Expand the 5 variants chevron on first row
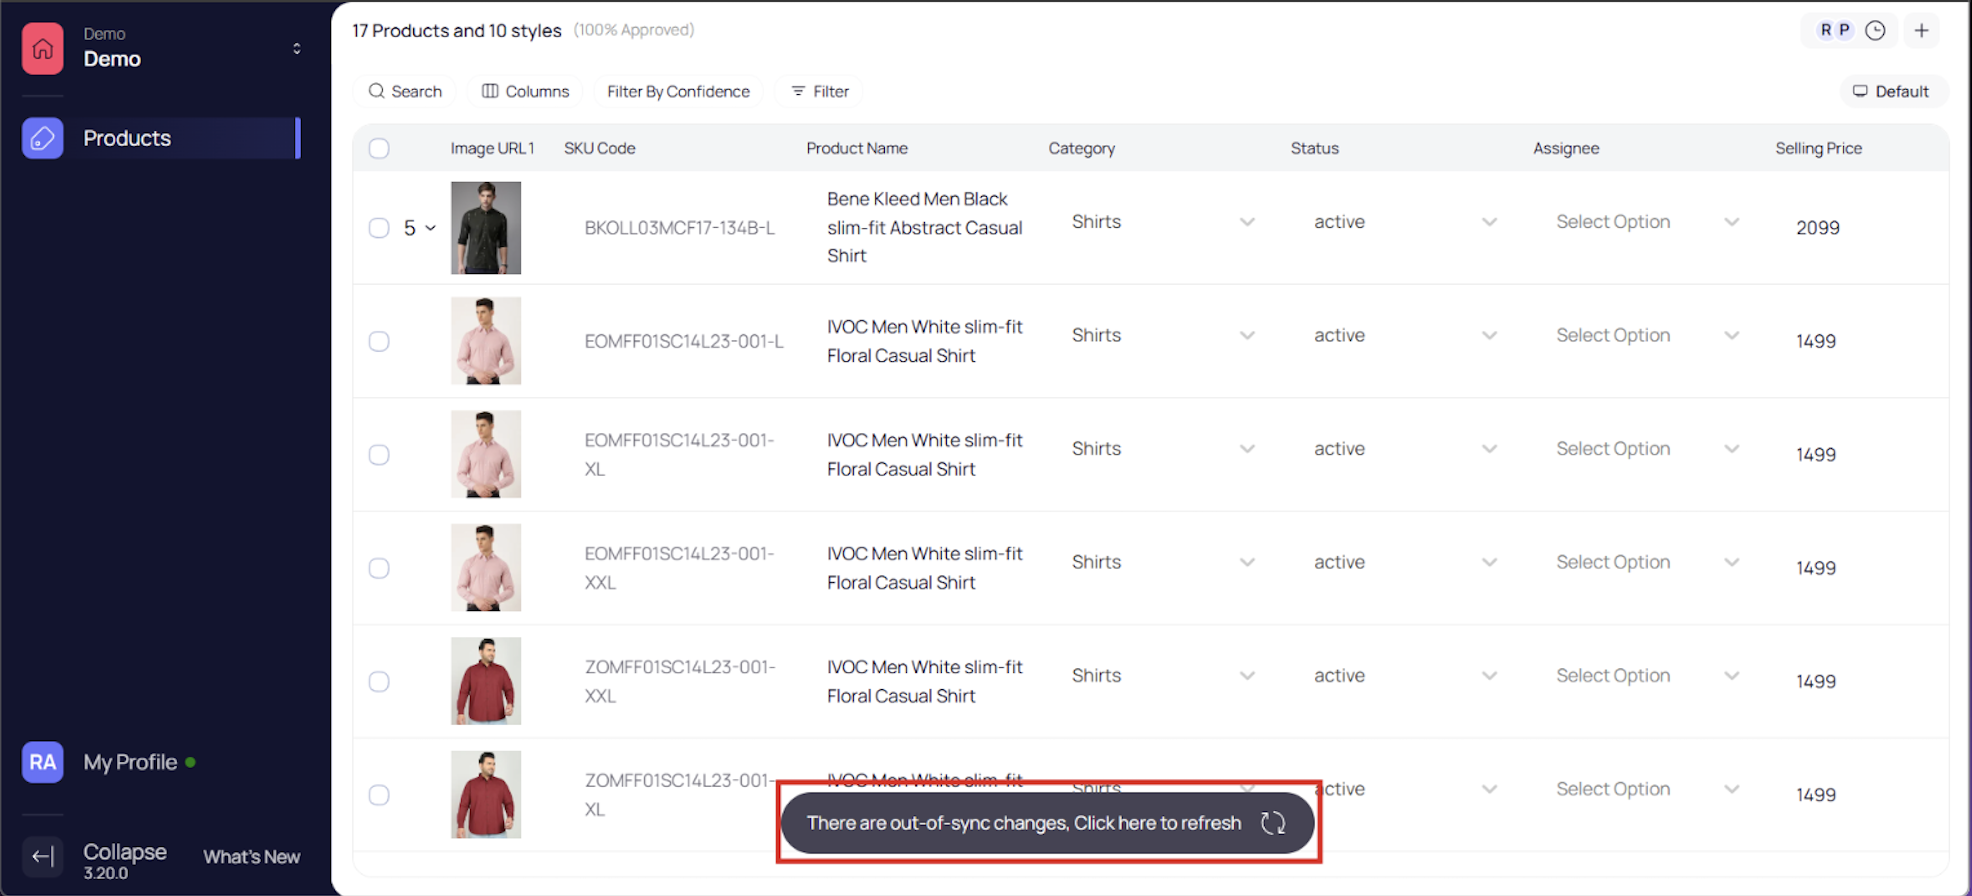The height and width of the screenshot is (896, 1972). pyautogui.click(x=431, y=228)
